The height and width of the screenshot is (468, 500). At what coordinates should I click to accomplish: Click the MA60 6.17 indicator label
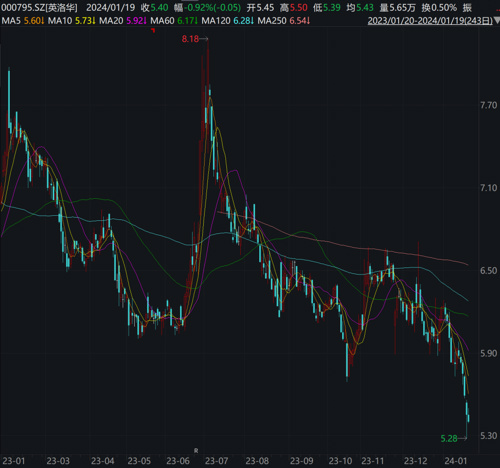click(x=174, y=21)
